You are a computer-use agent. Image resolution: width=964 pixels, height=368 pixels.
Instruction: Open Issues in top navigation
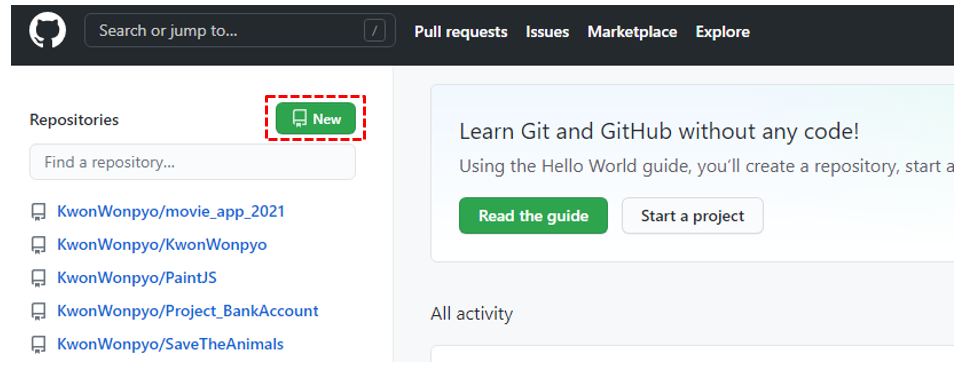pos(547,32)
